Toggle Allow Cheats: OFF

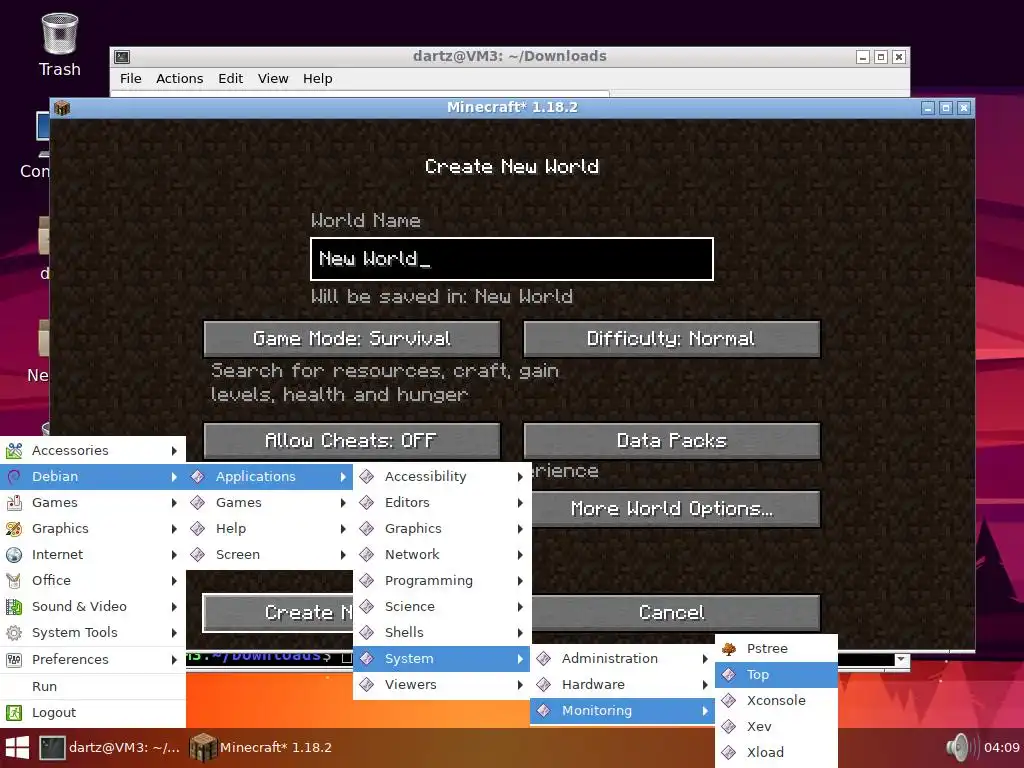point(352,441)
